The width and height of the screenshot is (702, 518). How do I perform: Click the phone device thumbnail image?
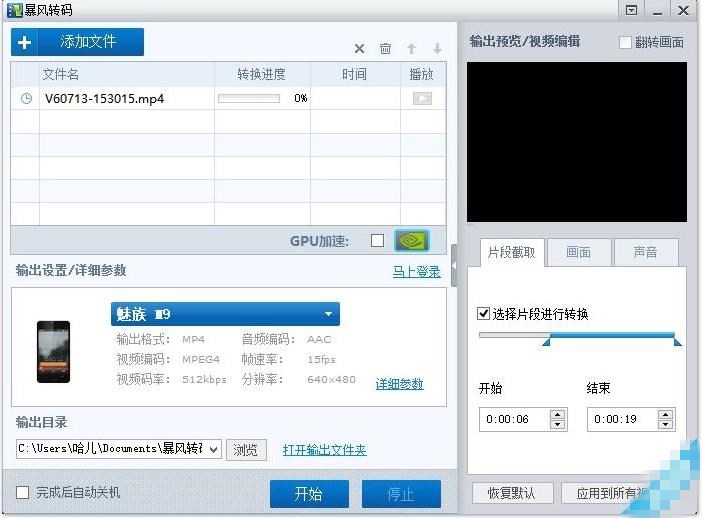pyautogui.click(x=53, y=352)
